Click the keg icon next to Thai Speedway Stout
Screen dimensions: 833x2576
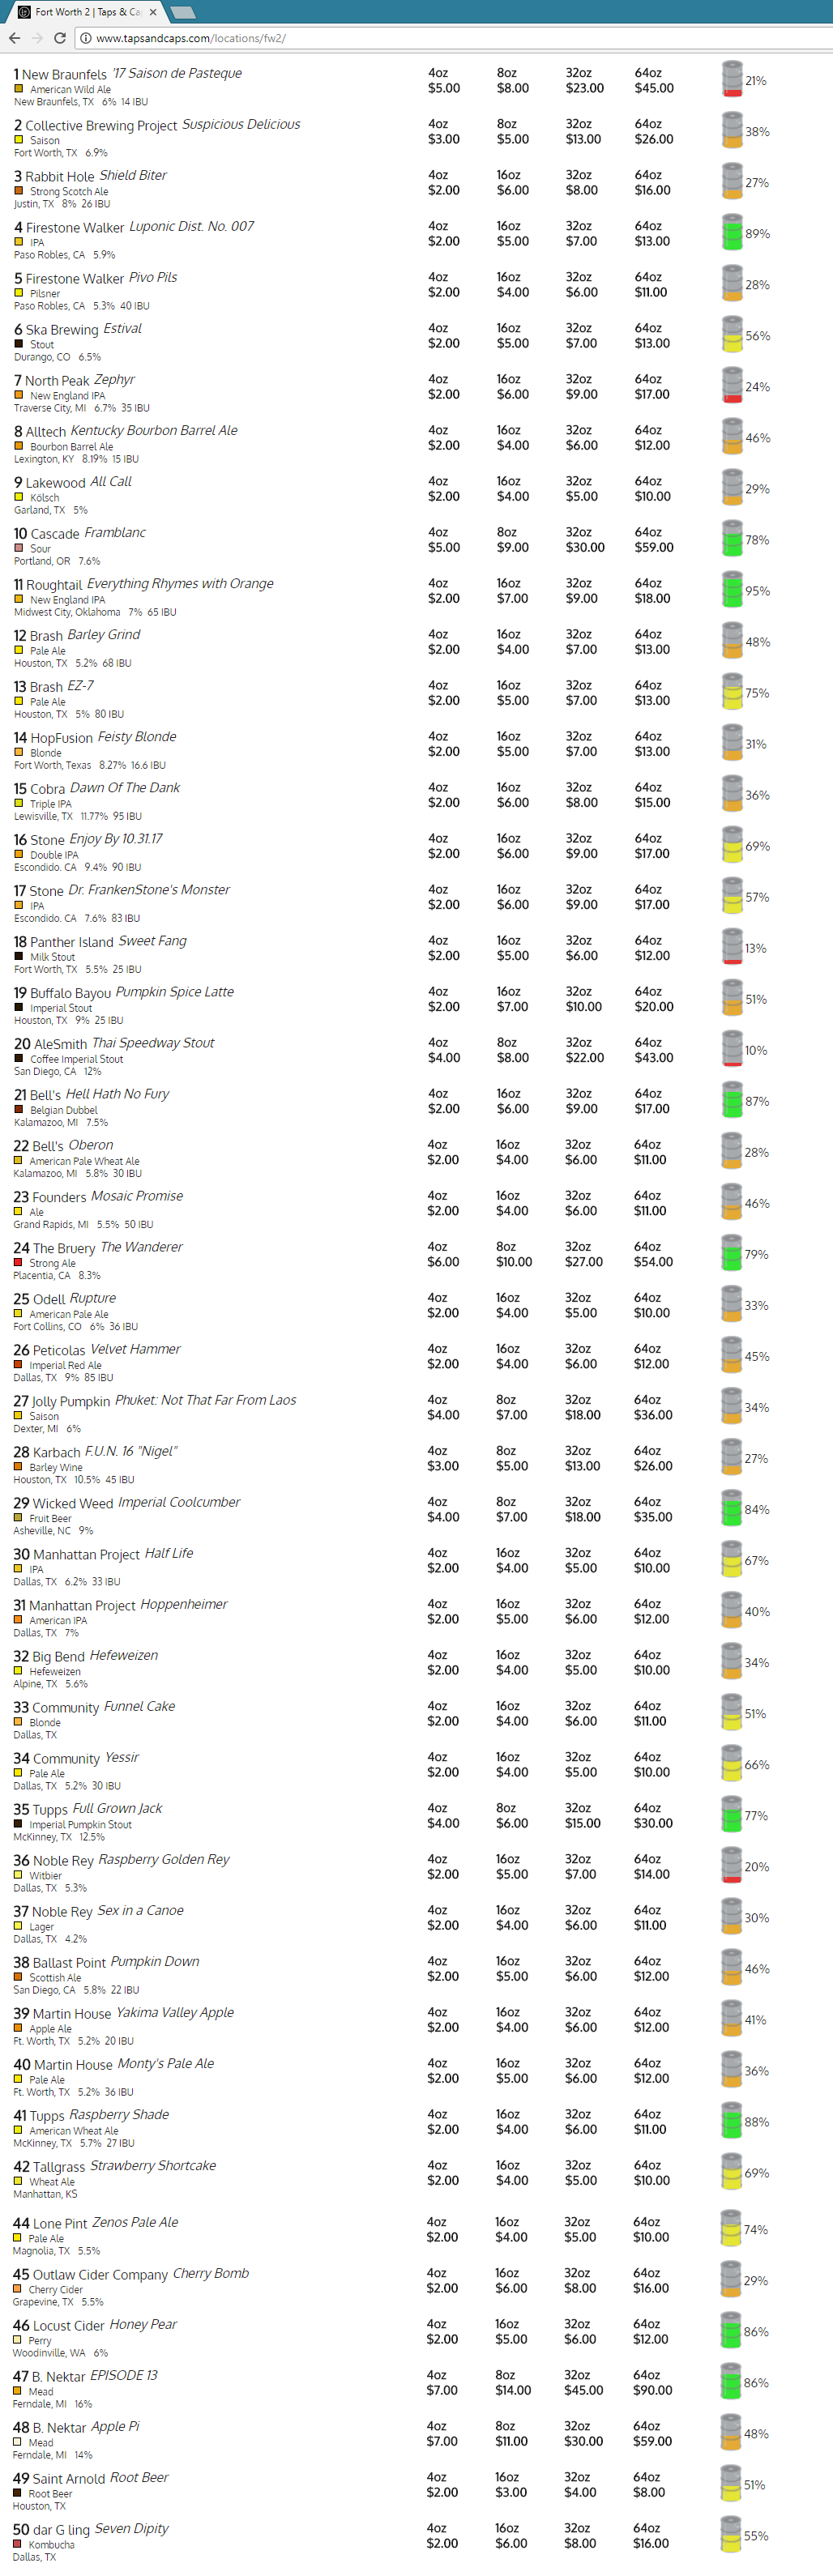(732, 1049)
